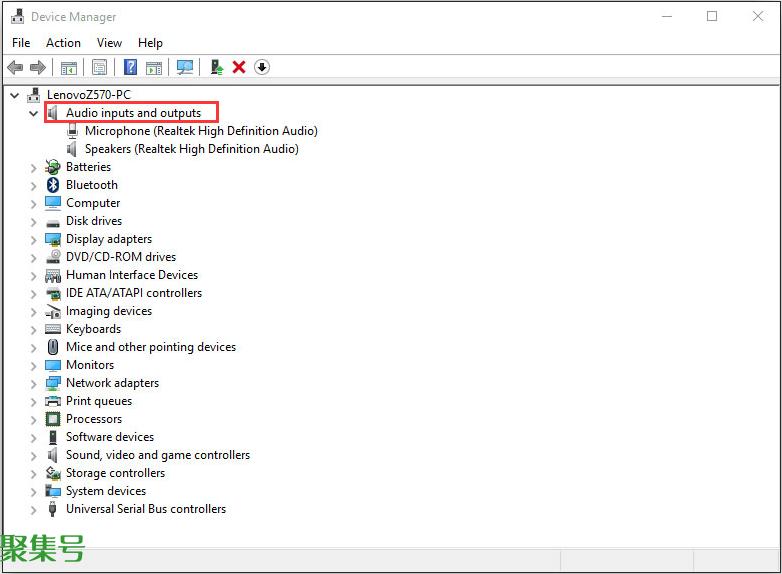The width and height of the screenshot is (782, 574).
Task: Open the View menu
Action: tap(109, 43)
